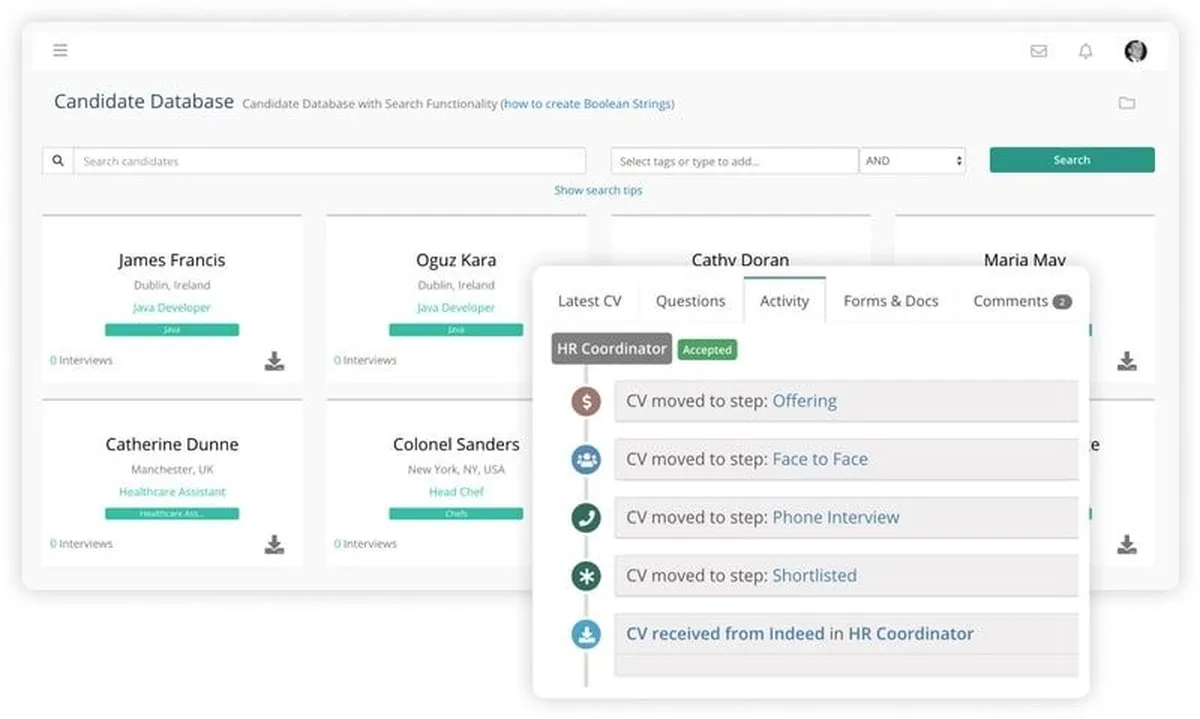This screenshot has width=1200, height=719.
Task: Click Healthcare Assistant job link
Action: (x=172, y=492)
